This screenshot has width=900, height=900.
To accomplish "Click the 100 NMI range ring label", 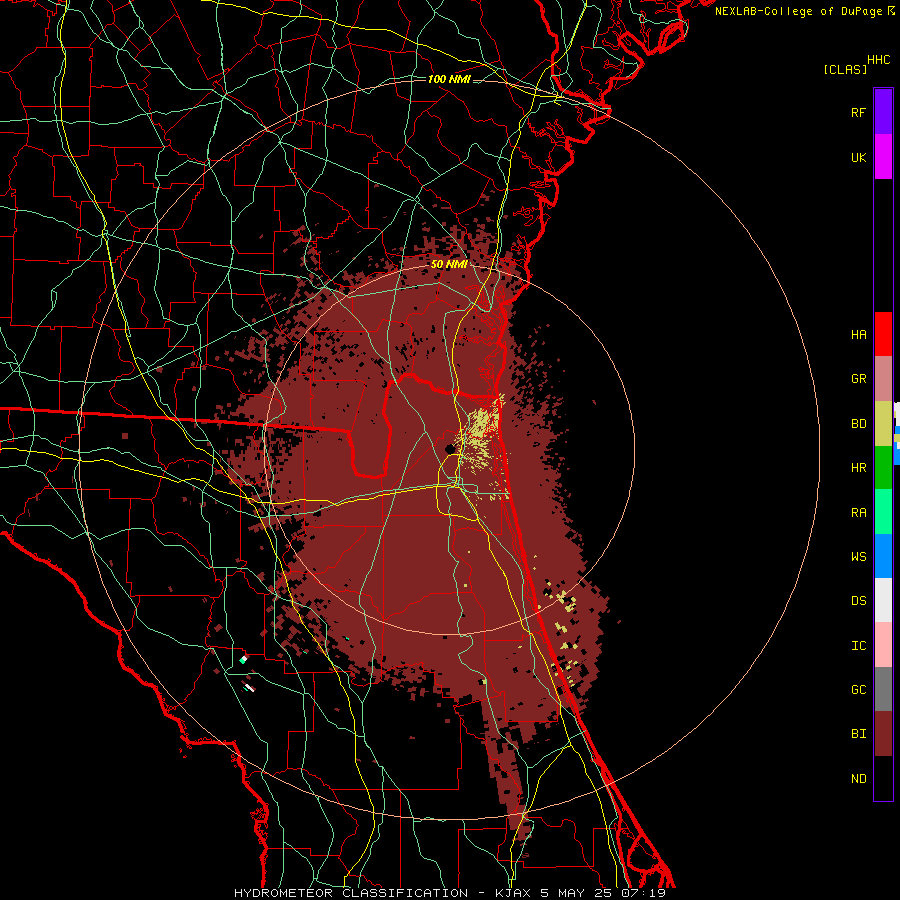I will click(449, 79).
